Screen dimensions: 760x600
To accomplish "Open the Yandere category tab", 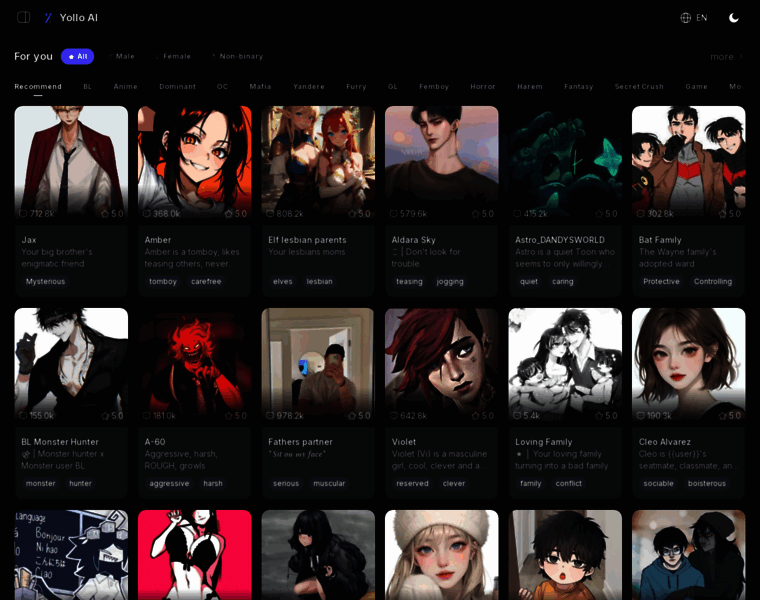I will coord(309,87).
